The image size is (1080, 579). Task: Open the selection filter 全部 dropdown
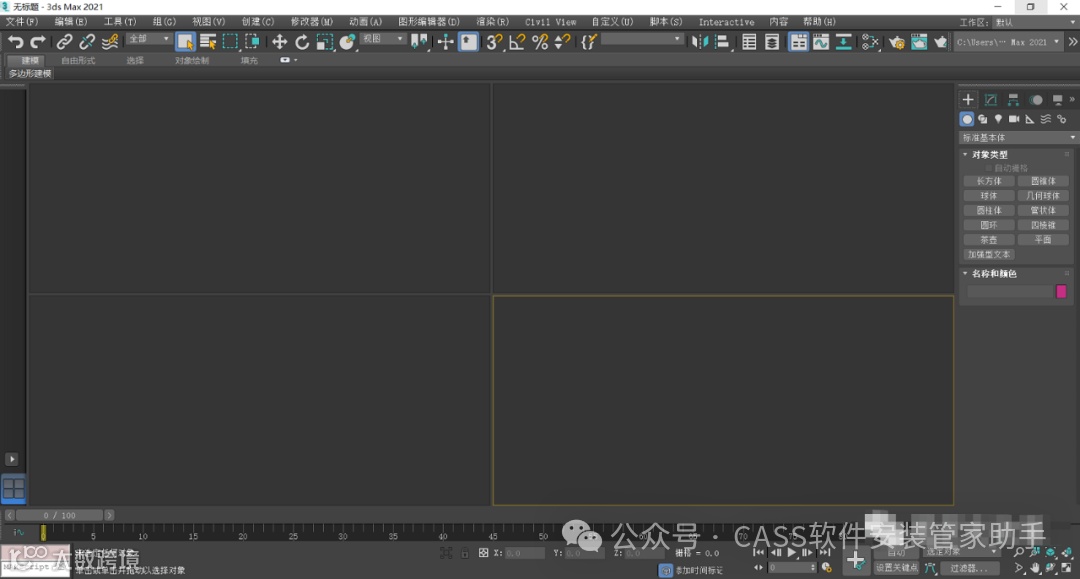coord(149,39)
